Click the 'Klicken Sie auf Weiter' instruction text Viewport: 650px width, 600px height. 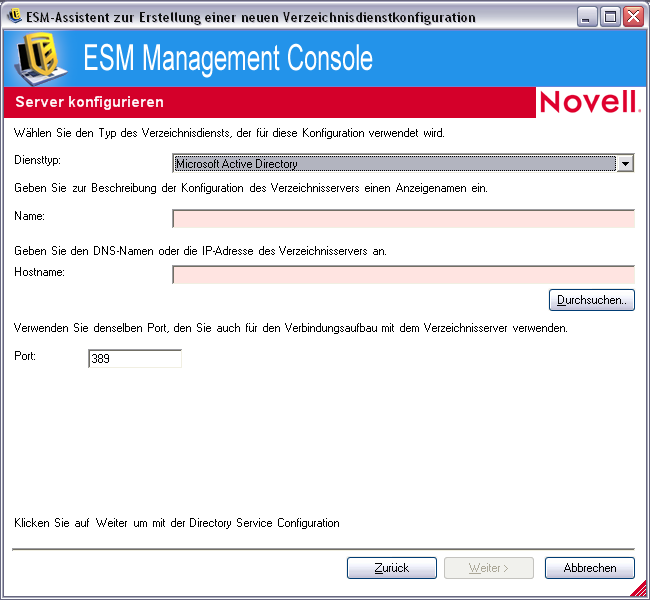click(x=177, y=523)
